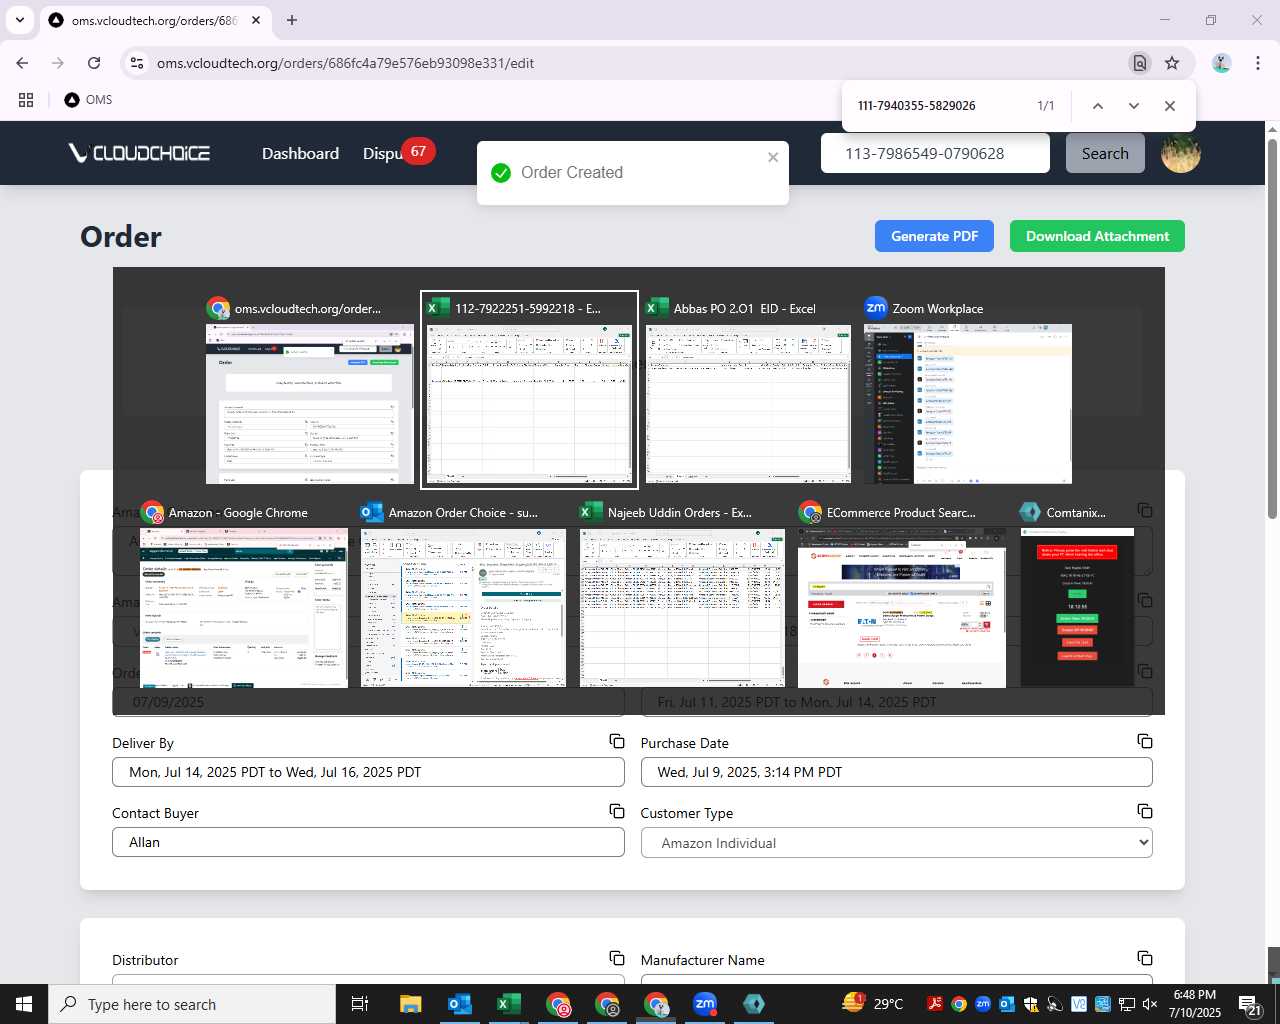This screenshot has height=1024, width=1280.
Task: Click the Deliver By input field
Action: point(368,772)
